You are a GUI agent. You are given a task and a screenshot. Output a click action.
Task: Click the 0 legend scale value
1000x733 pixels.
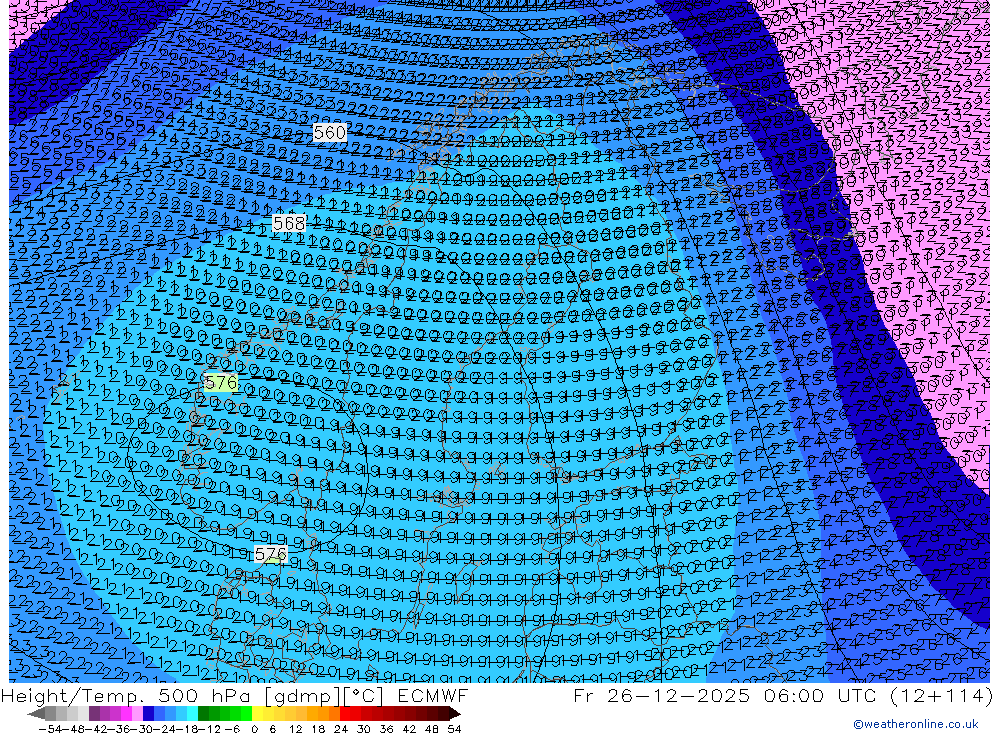(x=254, y=729)
